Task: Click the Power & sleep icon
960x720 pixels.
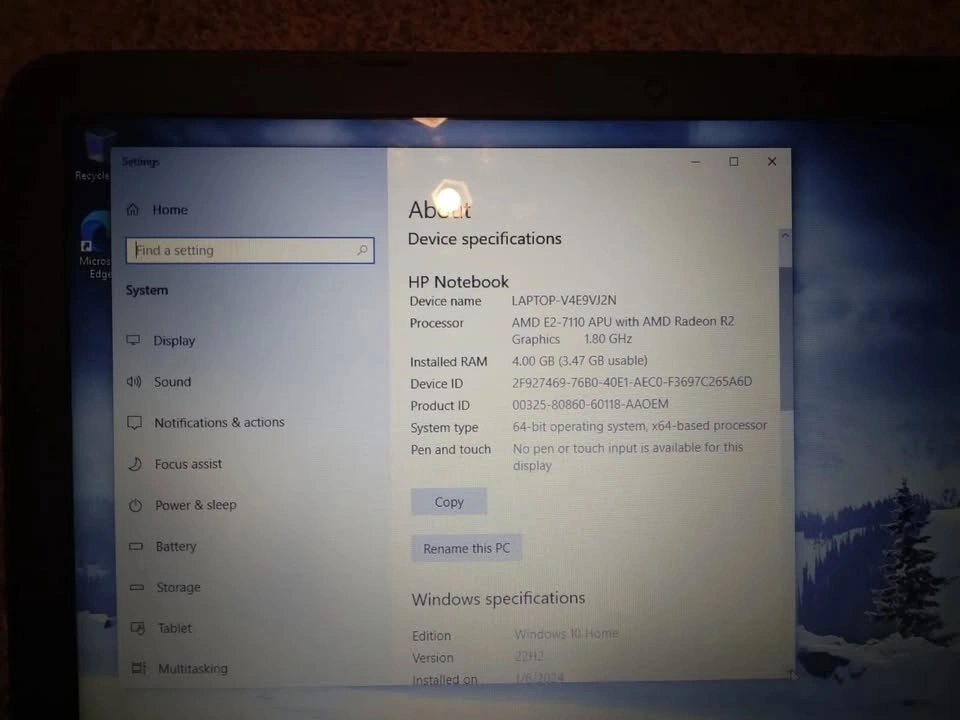Action: tap(136, 506)
